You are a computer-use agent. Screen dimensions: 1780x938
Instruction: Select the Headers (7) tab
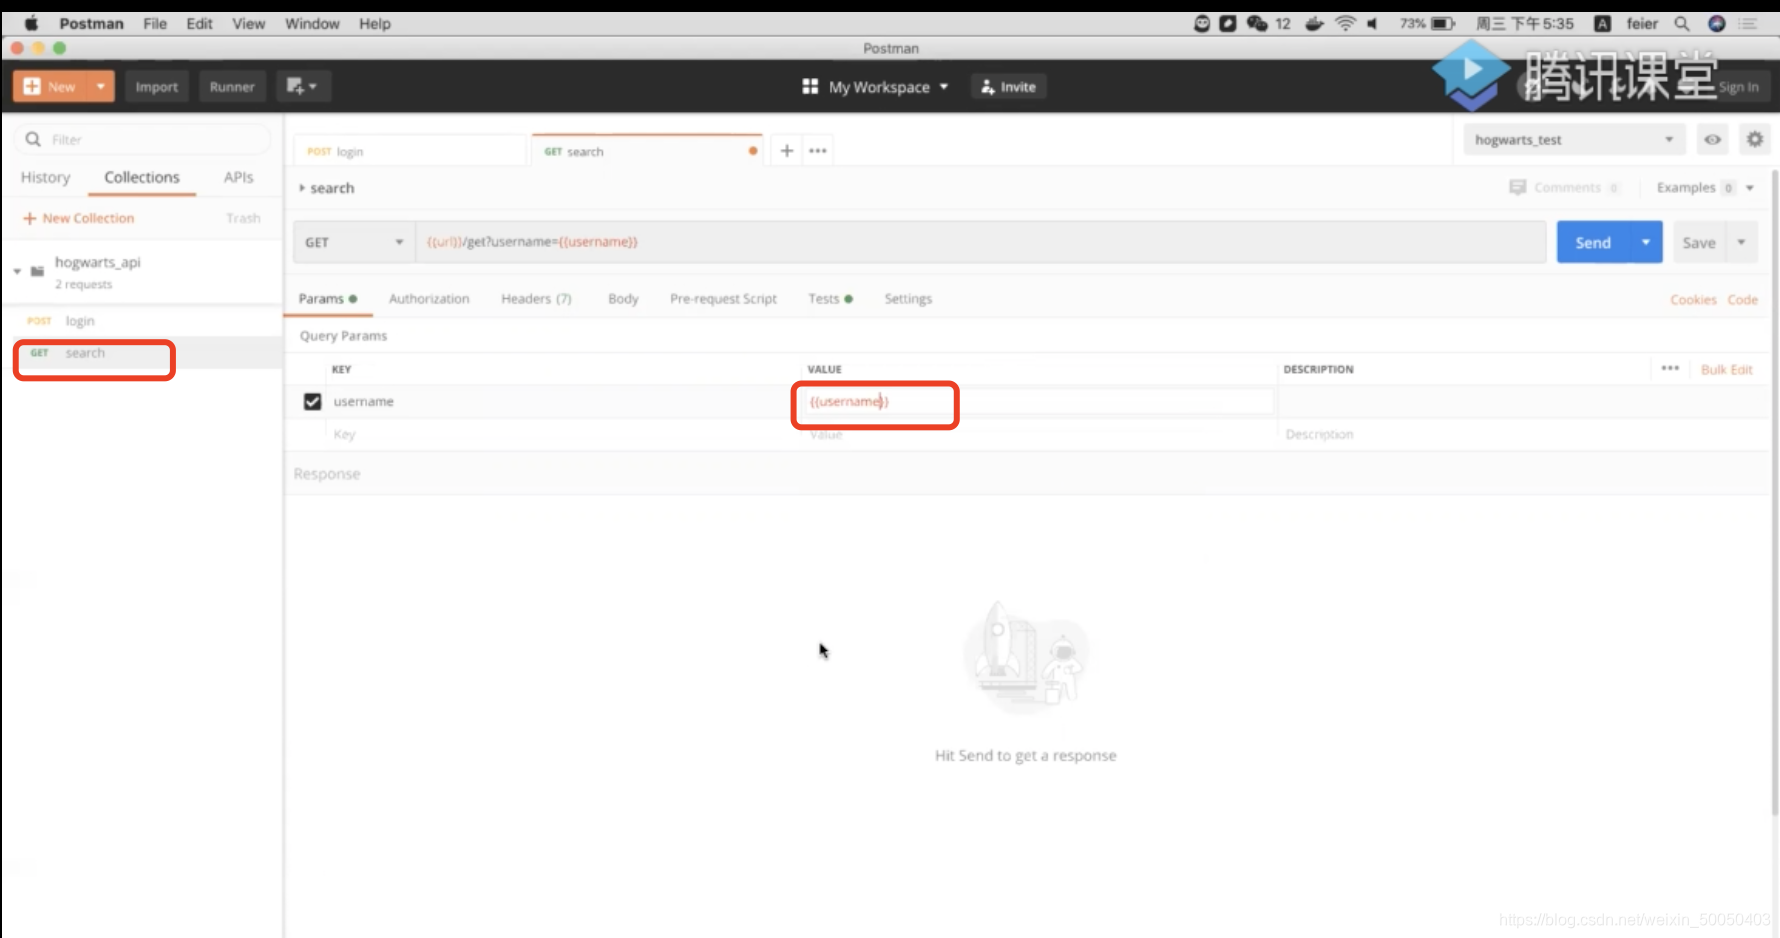tap(536, 299)
